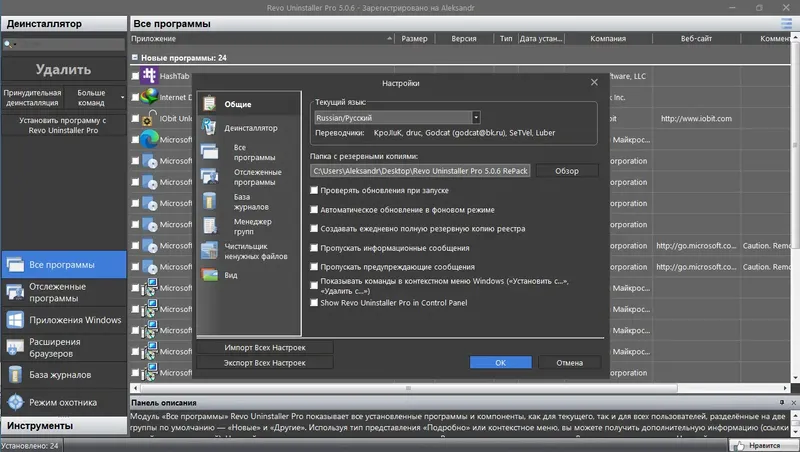Screen dimensions: 800x452
Task: Click the Windows Apps logo icon
Action: [x=15, y=320]
